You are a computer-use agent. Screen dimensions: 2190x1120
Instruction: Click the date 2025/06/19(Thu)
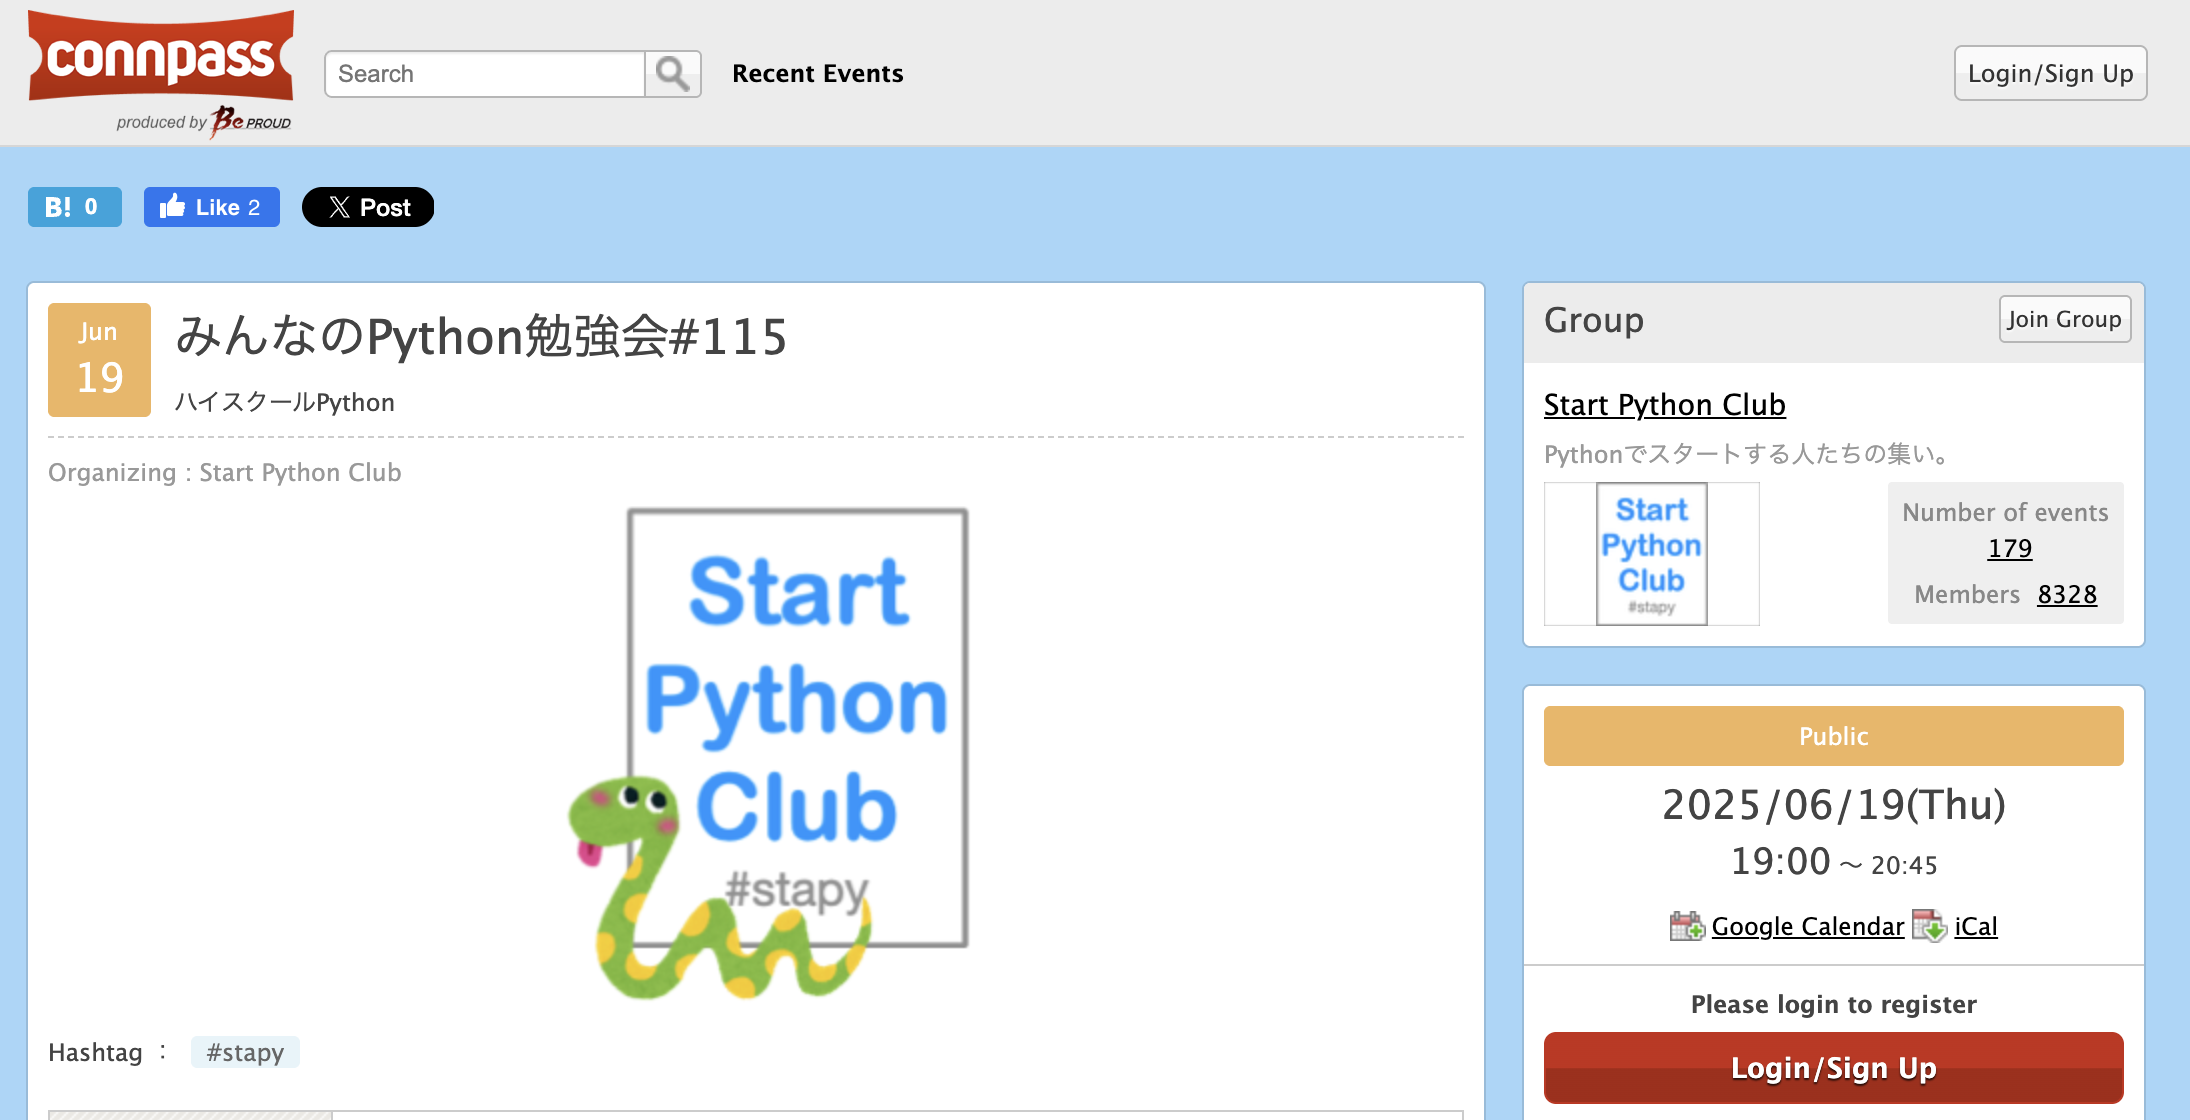coord(1833,805)
